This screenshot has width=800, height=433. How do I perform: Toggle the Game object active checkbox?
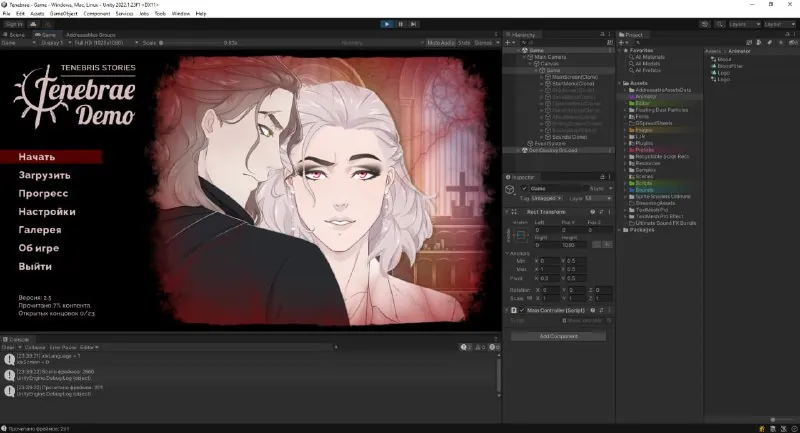click(524, 188)
